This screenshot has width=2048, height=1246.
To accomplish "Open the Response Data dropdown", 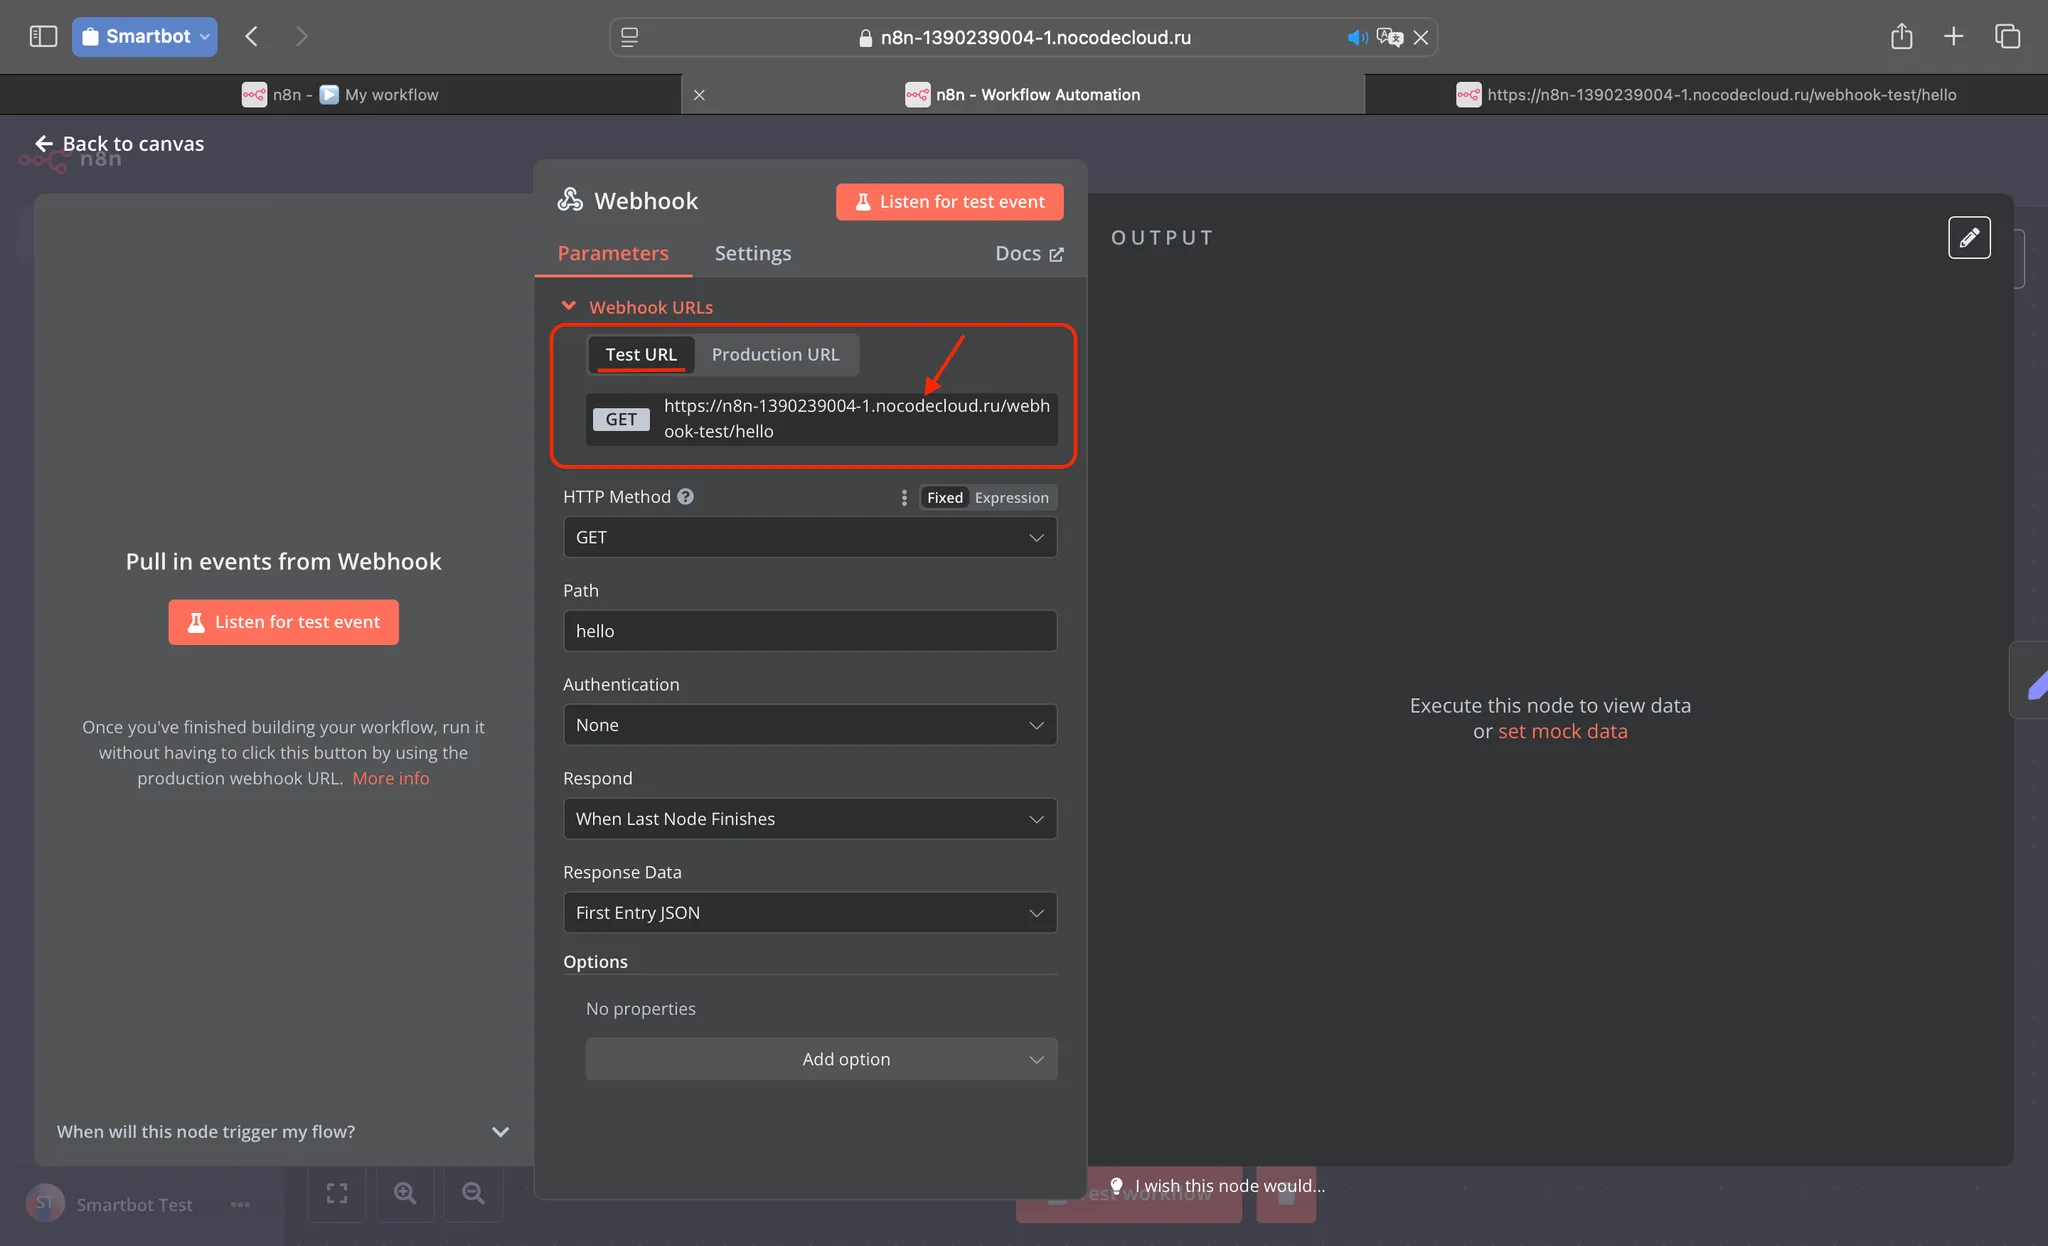I will (x=810, y=913).
